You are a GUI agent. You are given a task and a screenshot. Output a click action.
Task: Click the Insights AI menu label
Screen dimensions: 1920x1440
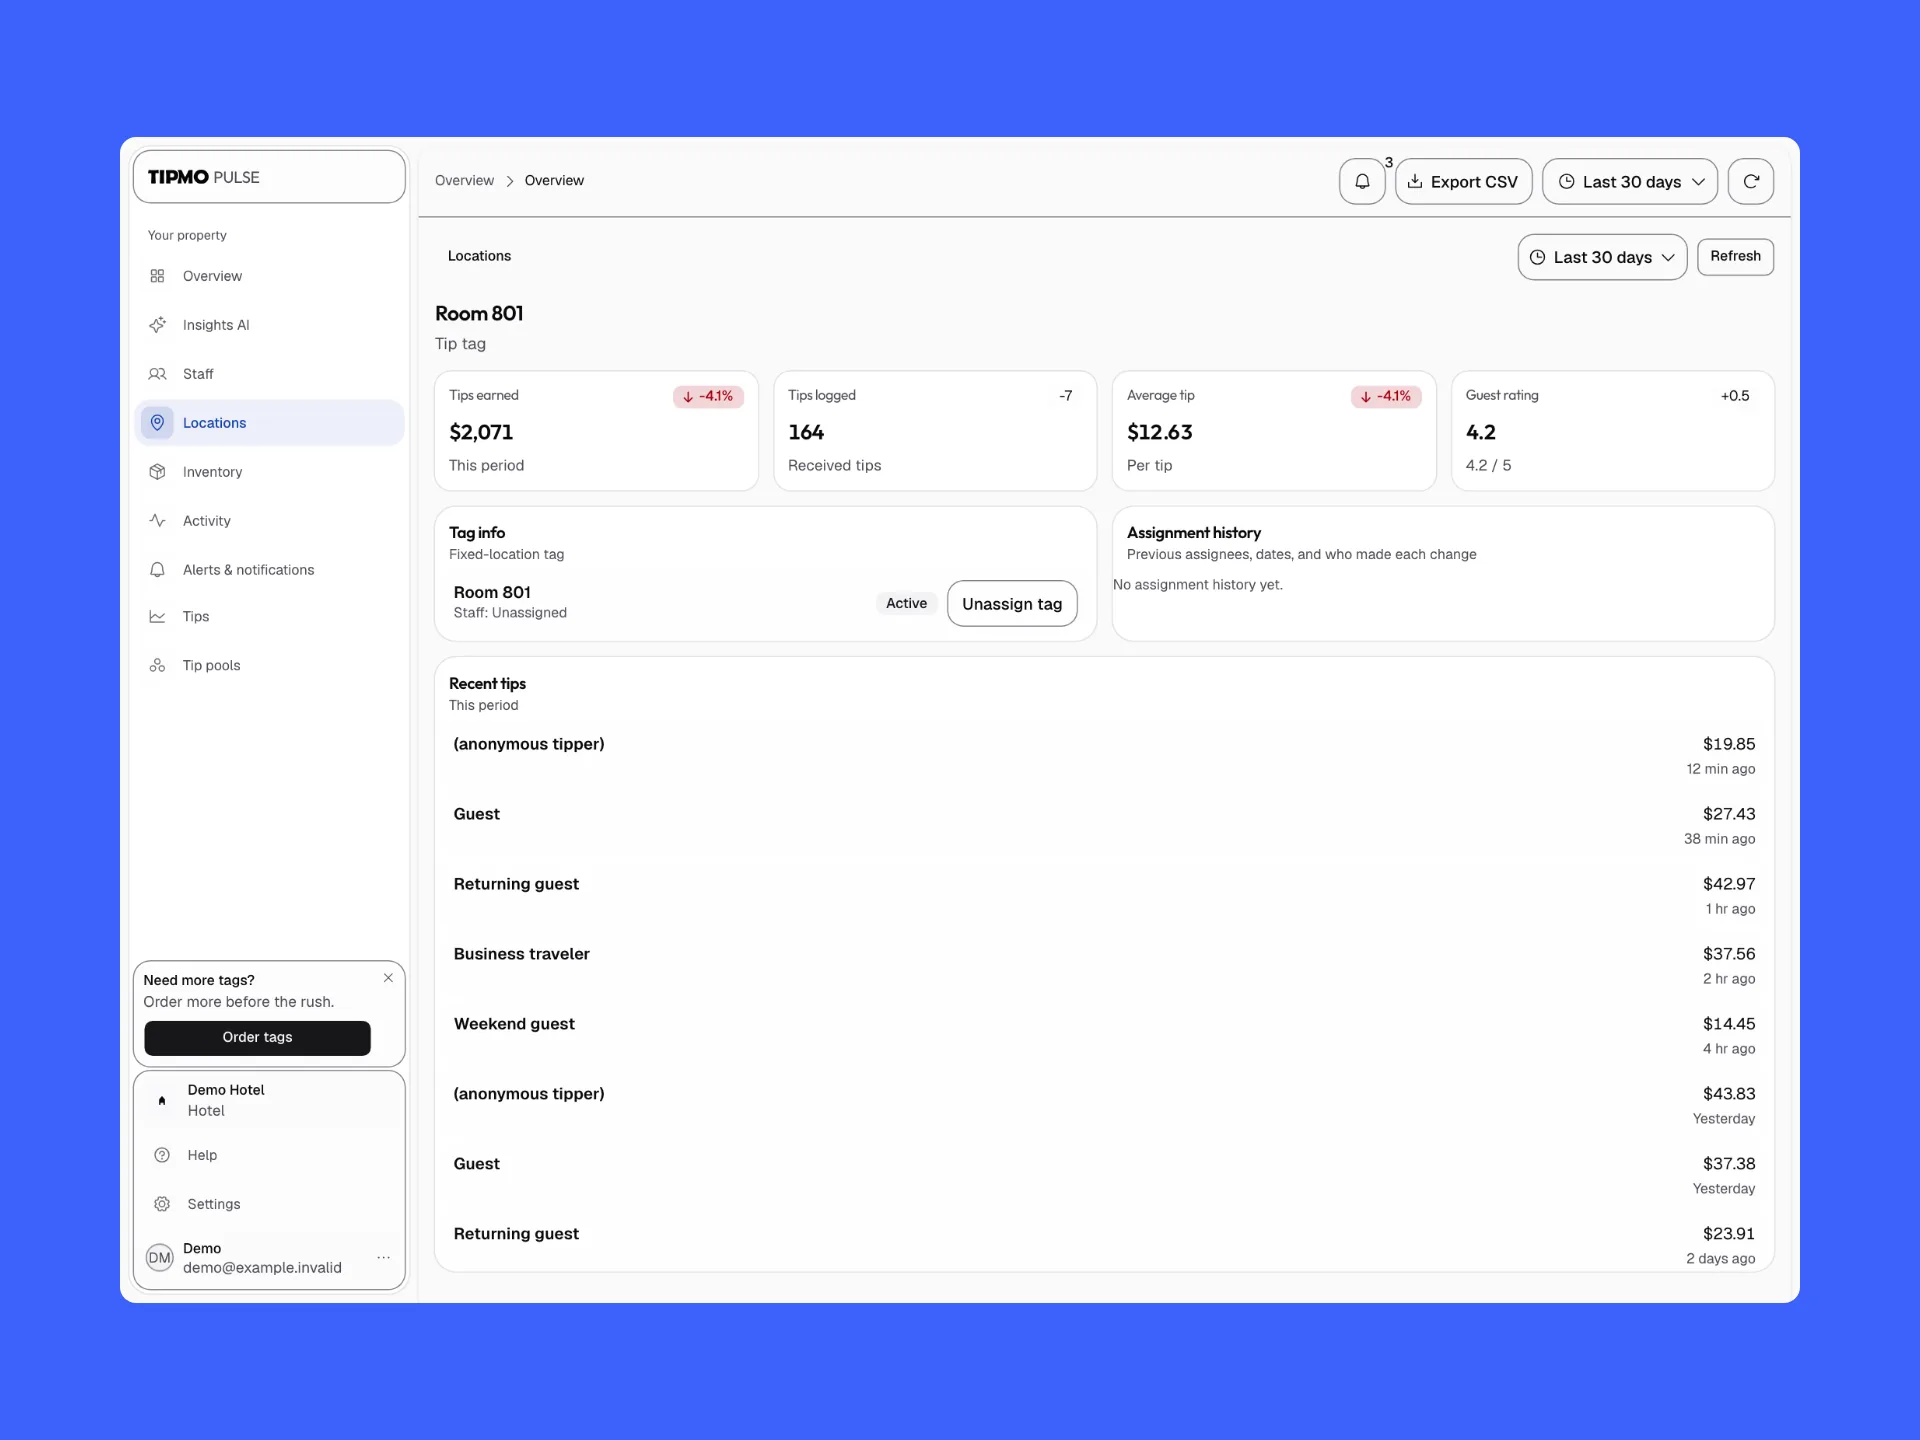216,325
